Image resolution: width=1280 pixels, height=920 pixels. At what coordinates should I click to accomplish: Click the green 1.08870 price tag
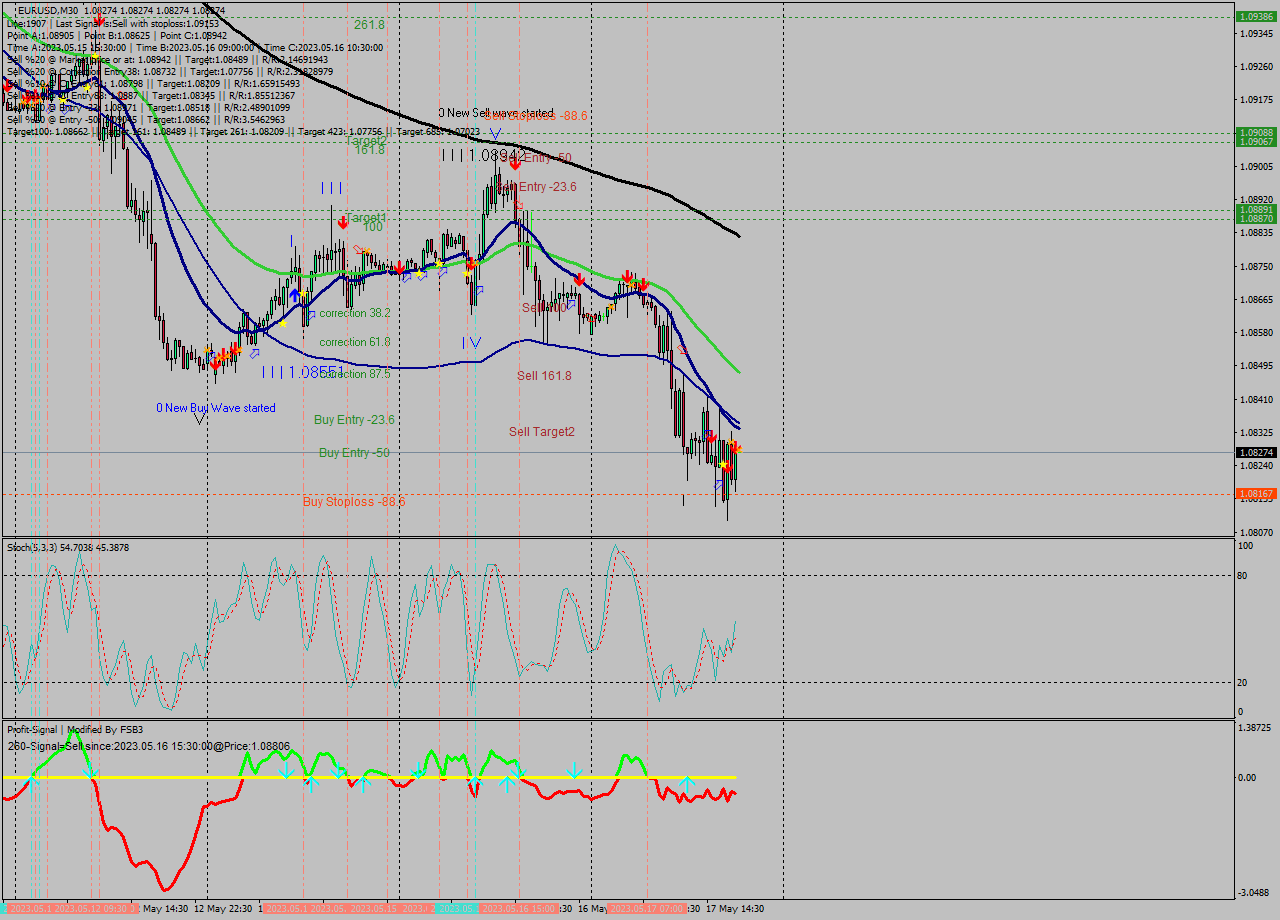tap(1256, 218)
